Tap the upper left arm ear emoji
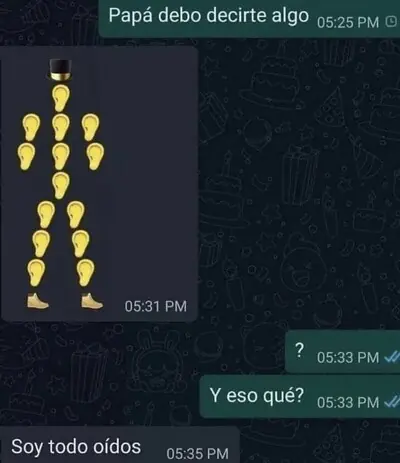 pyautogui.click(x=31, y=127)
